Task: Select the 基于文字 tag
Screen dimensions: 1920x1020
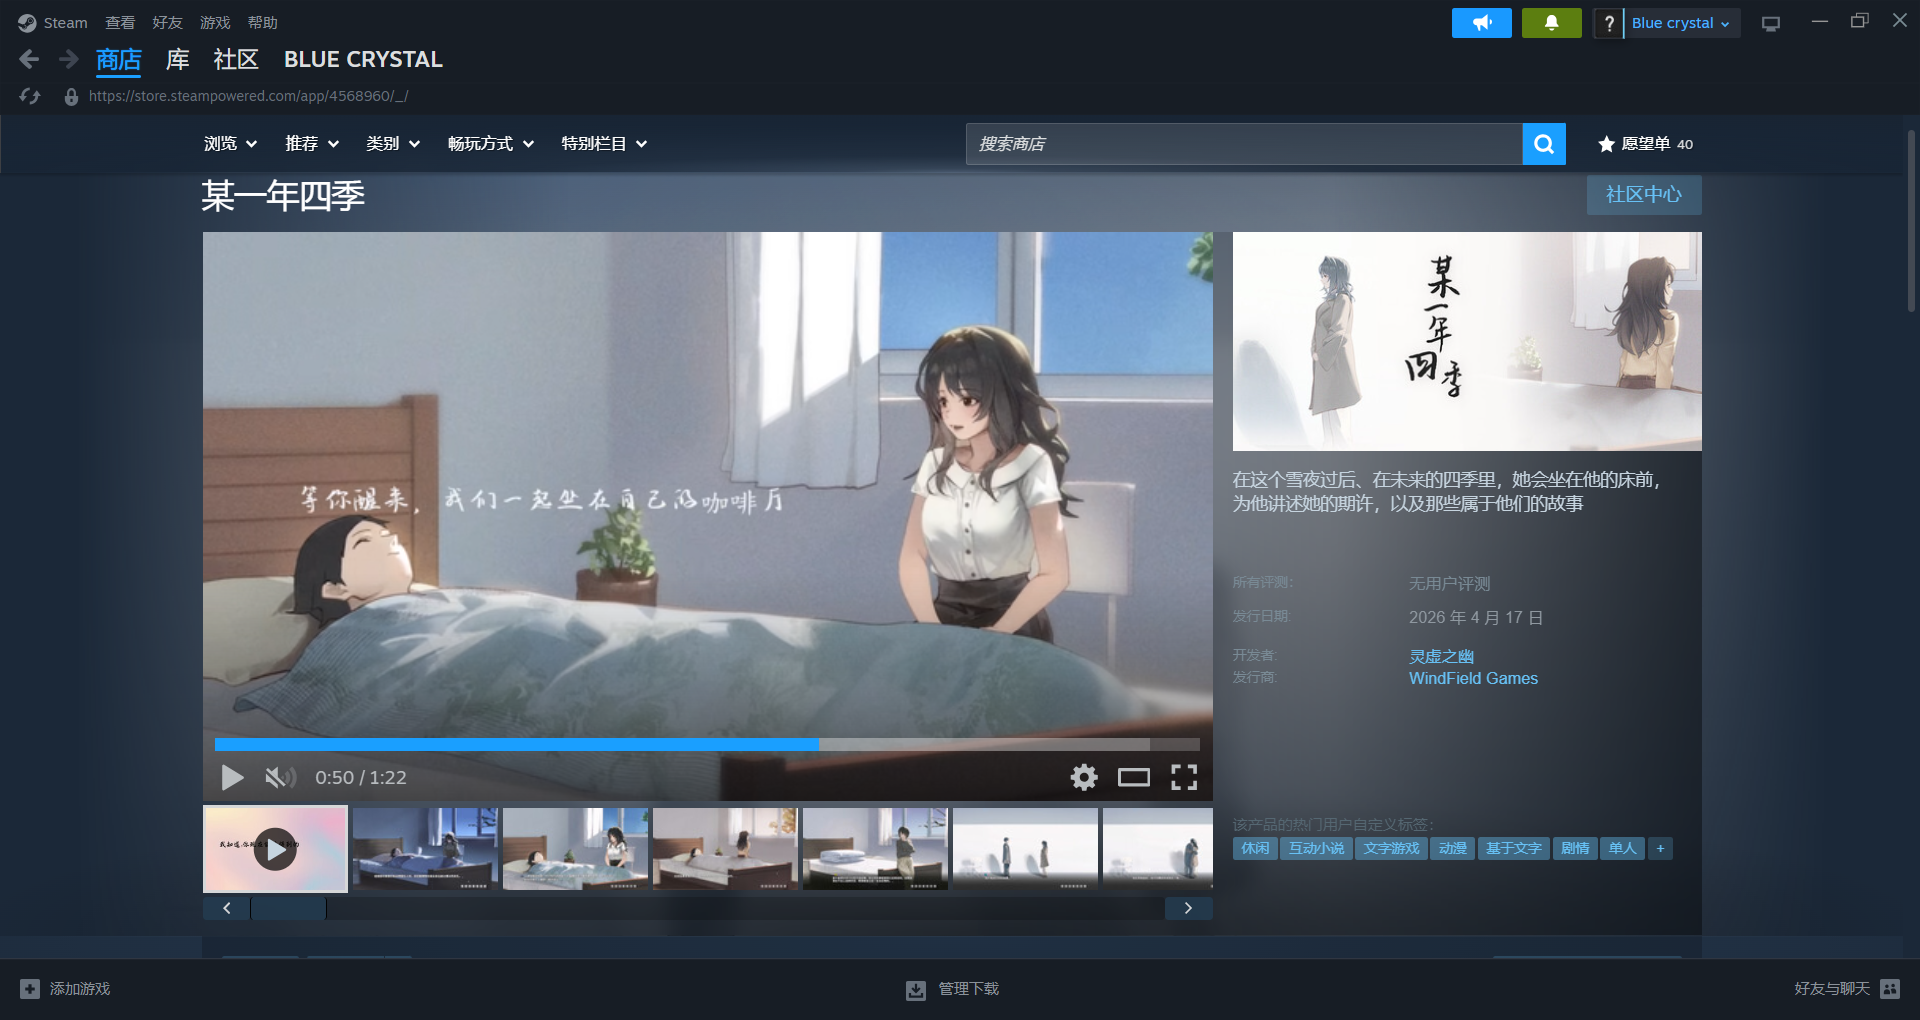Action: [1513, 848]
